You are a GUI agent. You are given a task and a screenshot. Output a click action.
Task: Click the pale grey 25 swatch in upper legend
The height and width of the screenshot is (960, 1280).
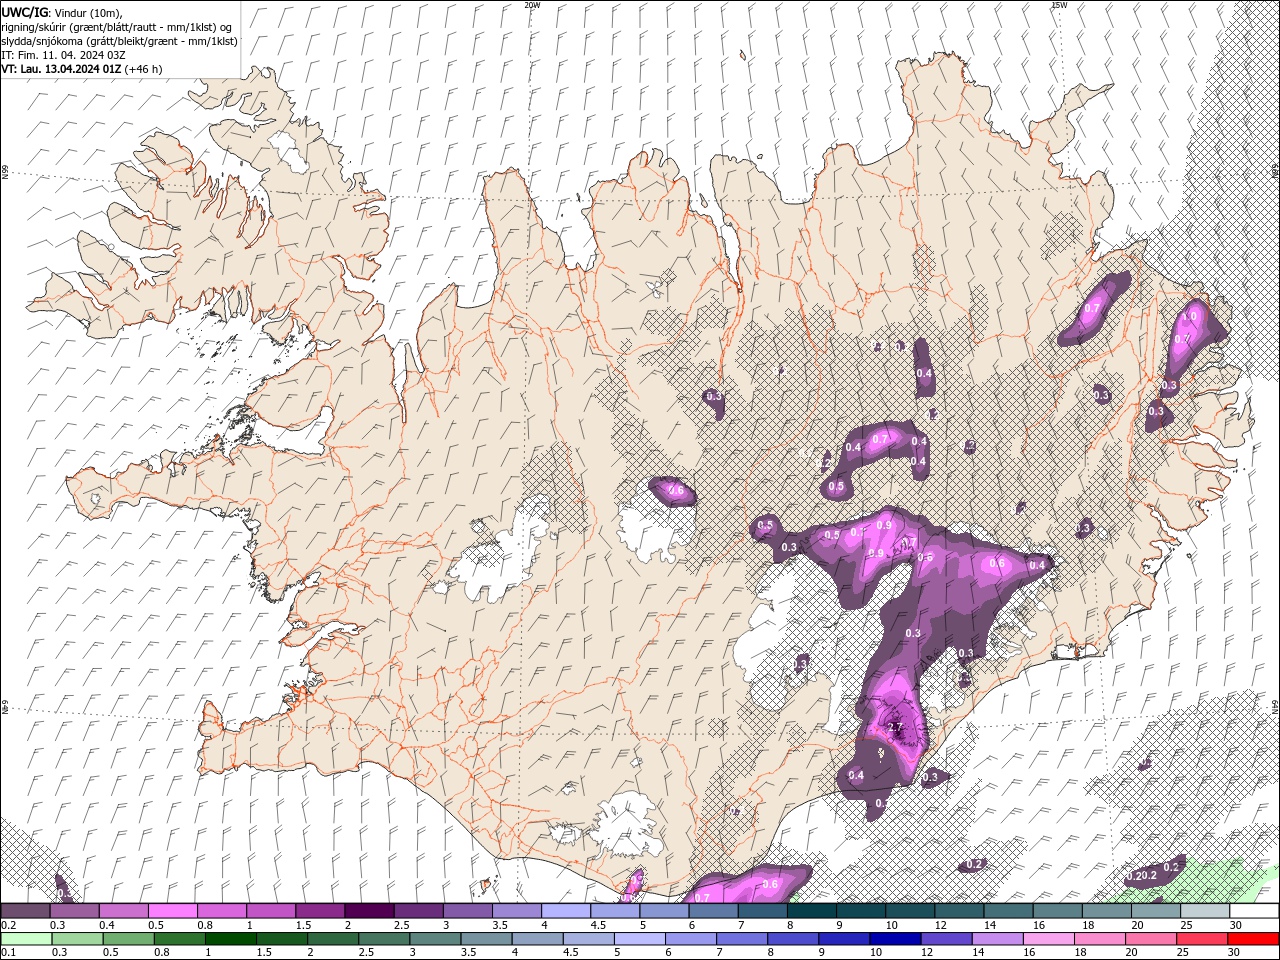(1205, 911)
